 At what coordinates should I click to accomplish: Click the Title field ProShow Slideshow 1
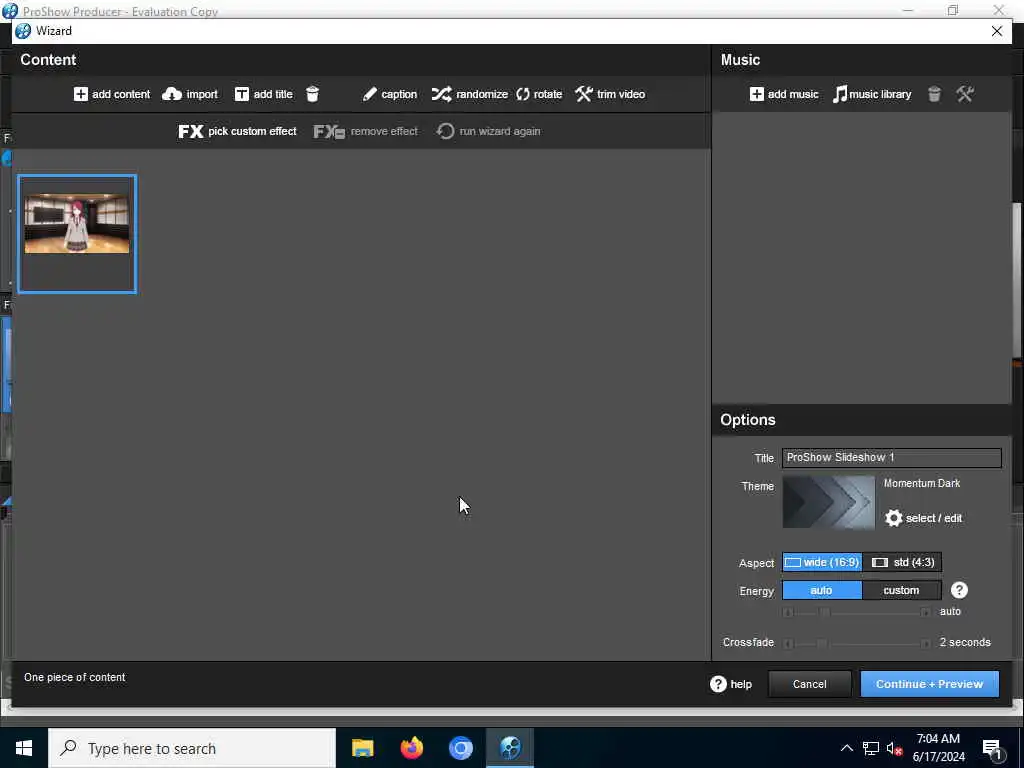click(x=891, y=458)
